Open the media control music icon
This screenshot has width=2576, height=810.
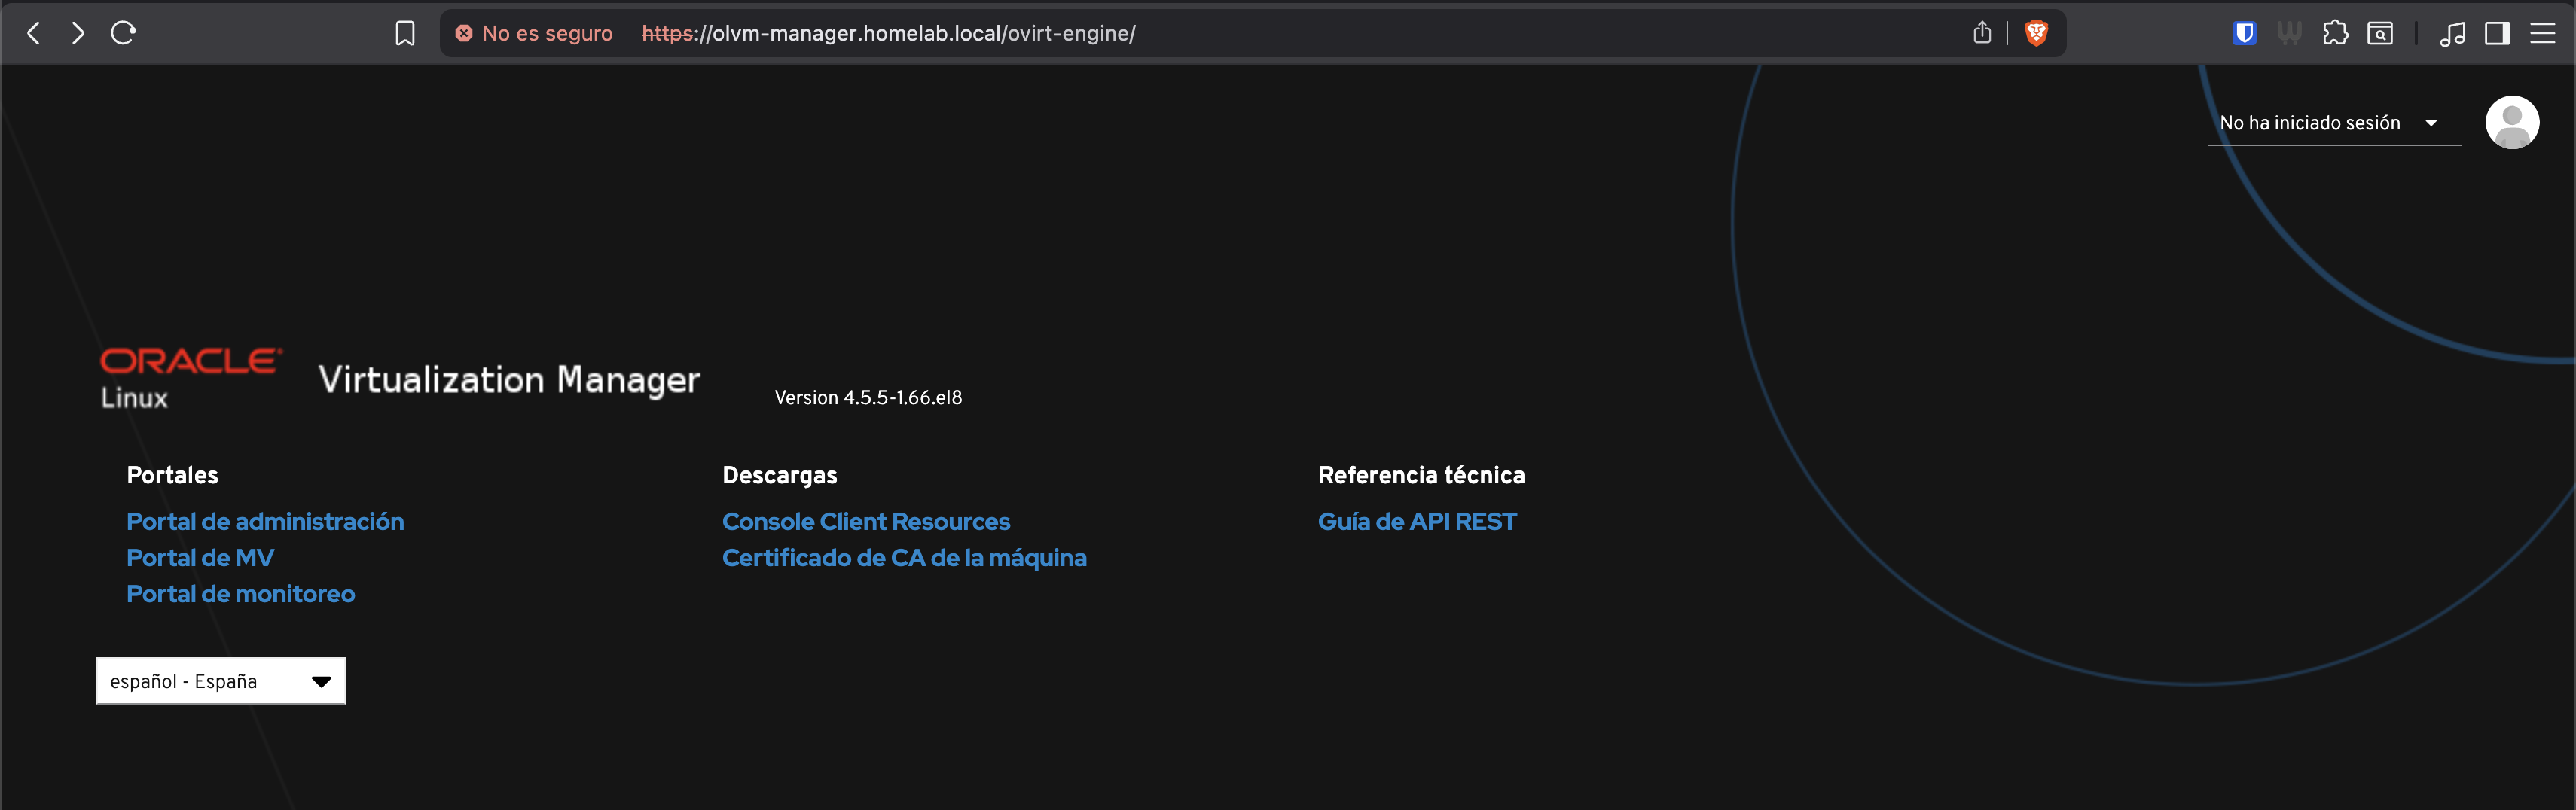2452,33
